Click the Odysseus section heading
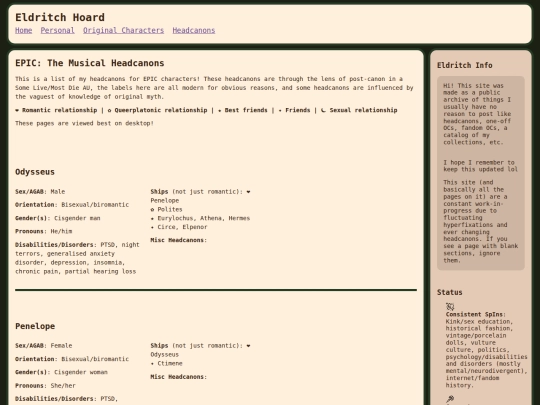This screenshot has width=540, height=405. pyautogui.click(x=35, y=172)
